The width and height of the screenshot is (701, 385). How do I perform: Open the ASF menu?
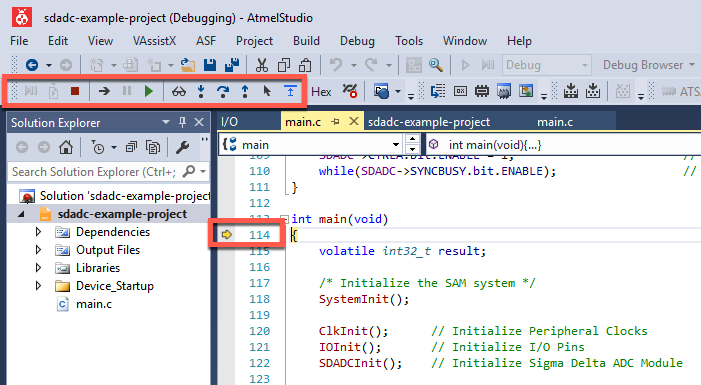coord(206,41)
